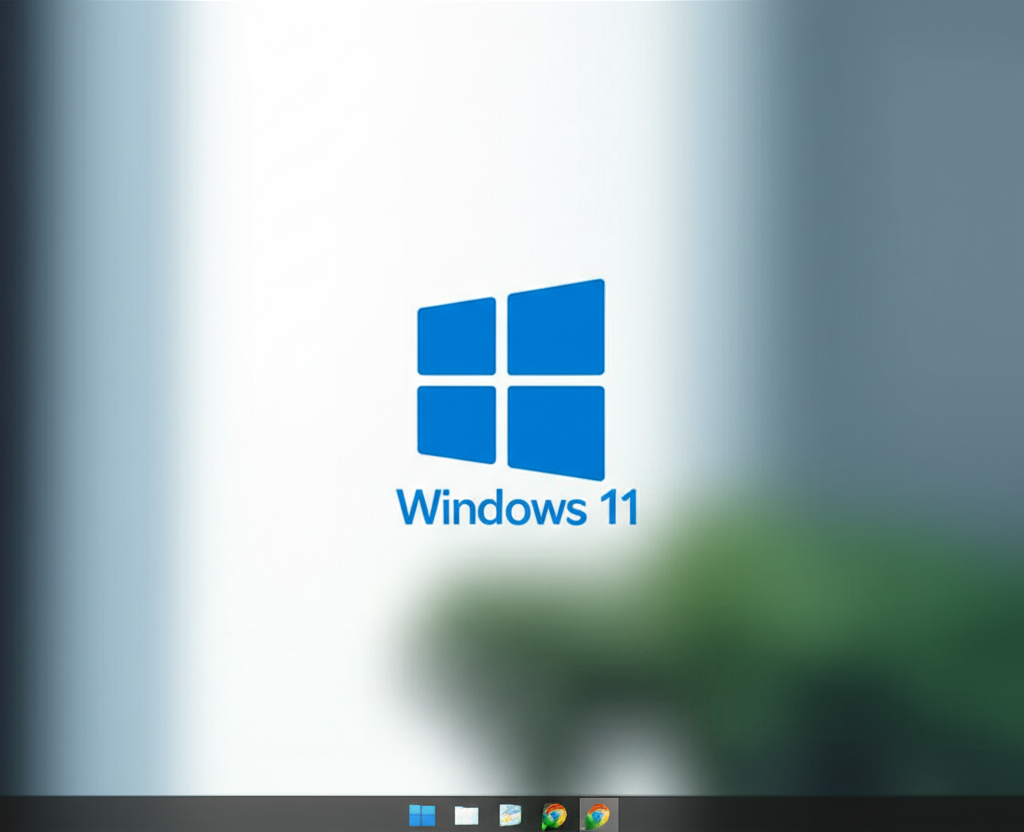Open the picture app beside File Explorer

pos(510,815)
